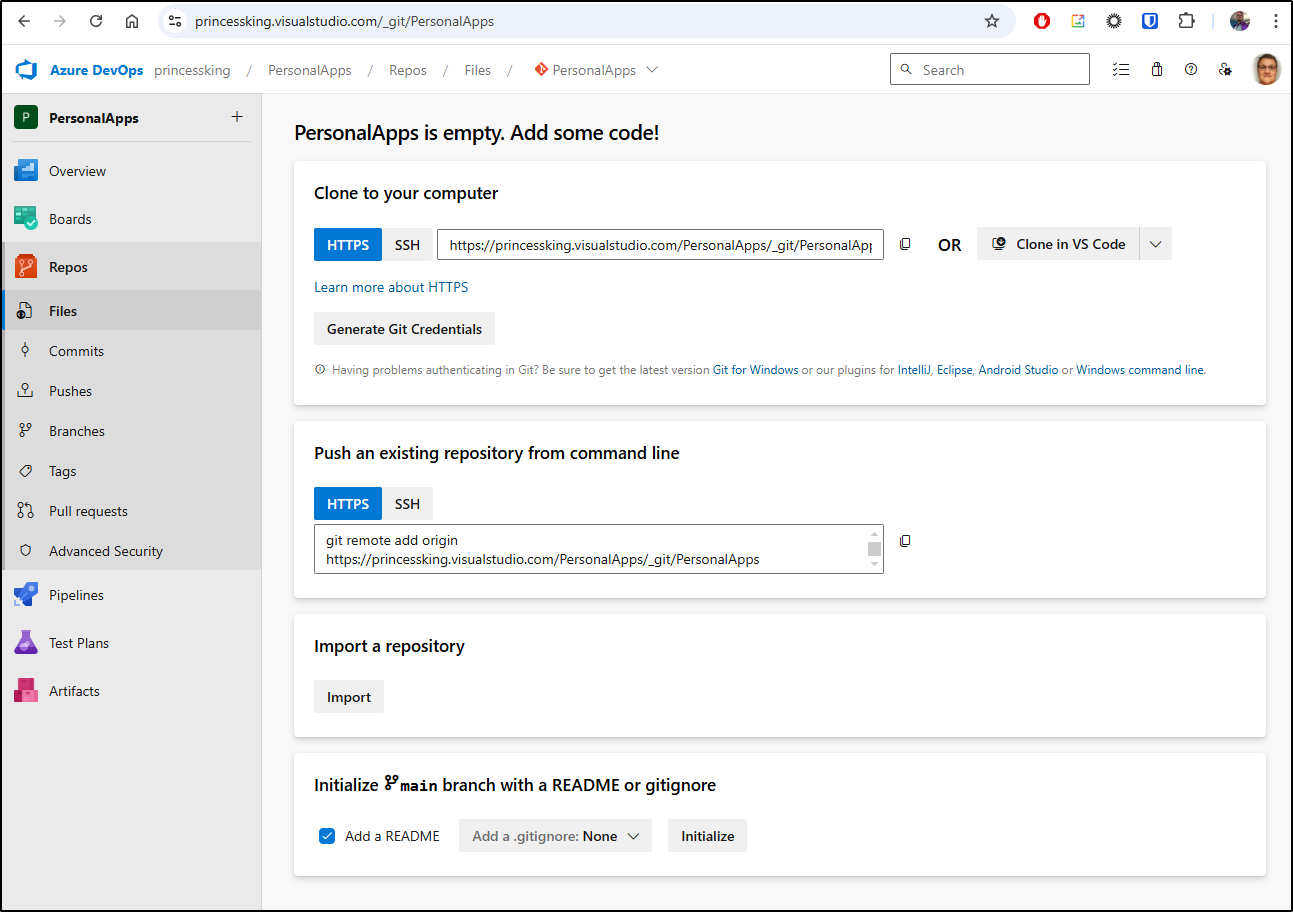Click the Search box in header
The image size is (1293, 912).
pos(990,69)
